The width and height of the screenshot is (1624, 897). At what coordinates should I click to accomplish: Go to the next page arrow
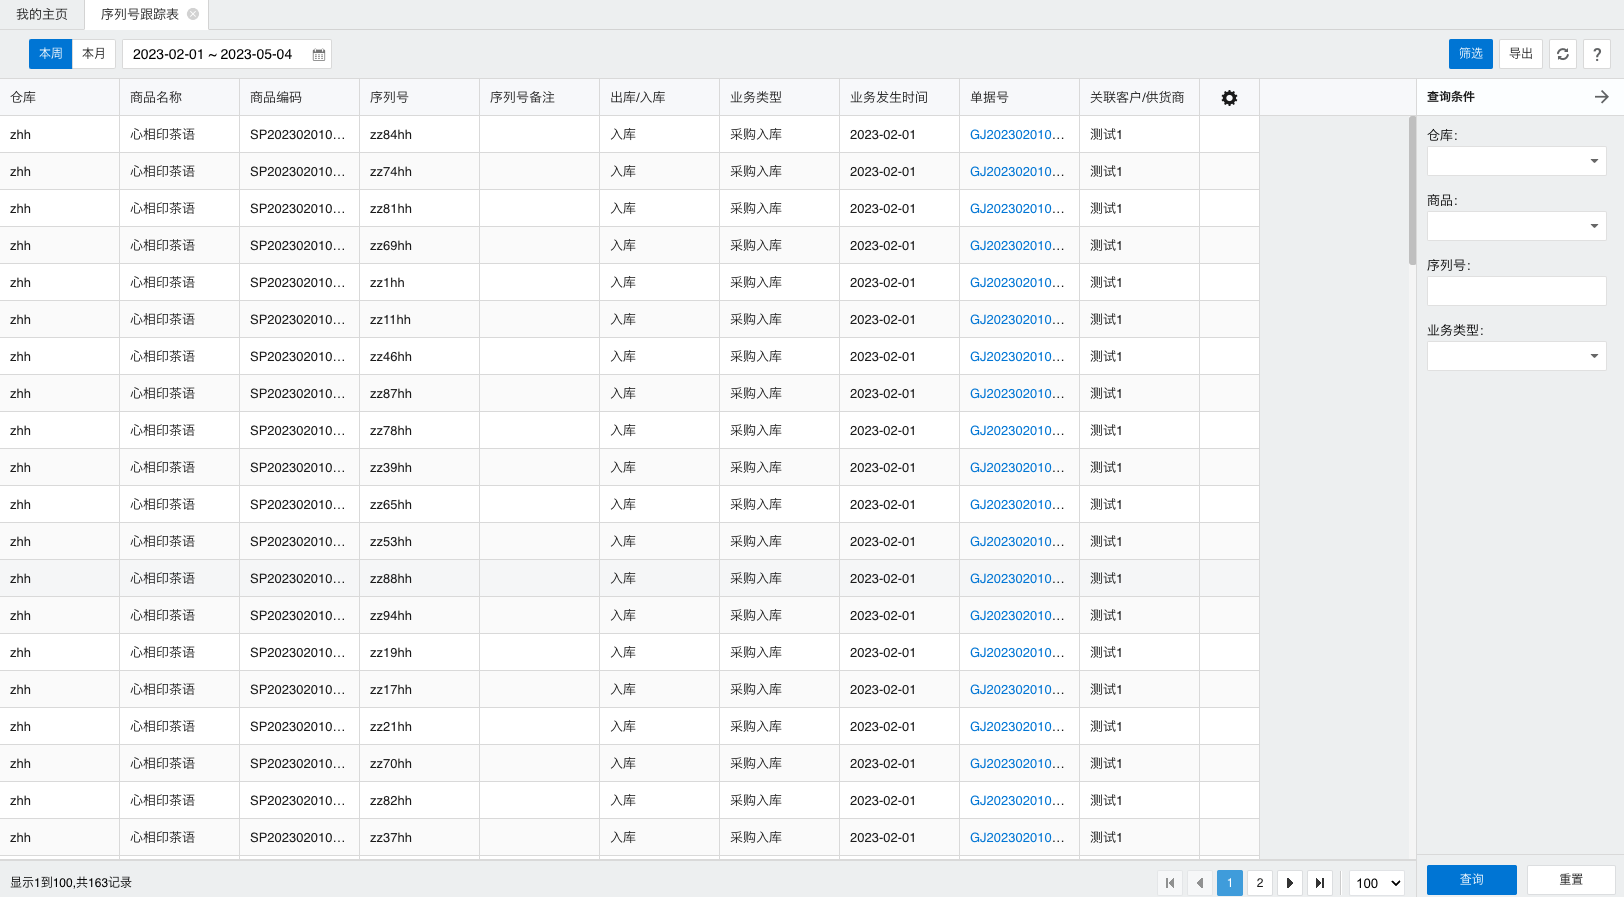[x=1290, y=883]
